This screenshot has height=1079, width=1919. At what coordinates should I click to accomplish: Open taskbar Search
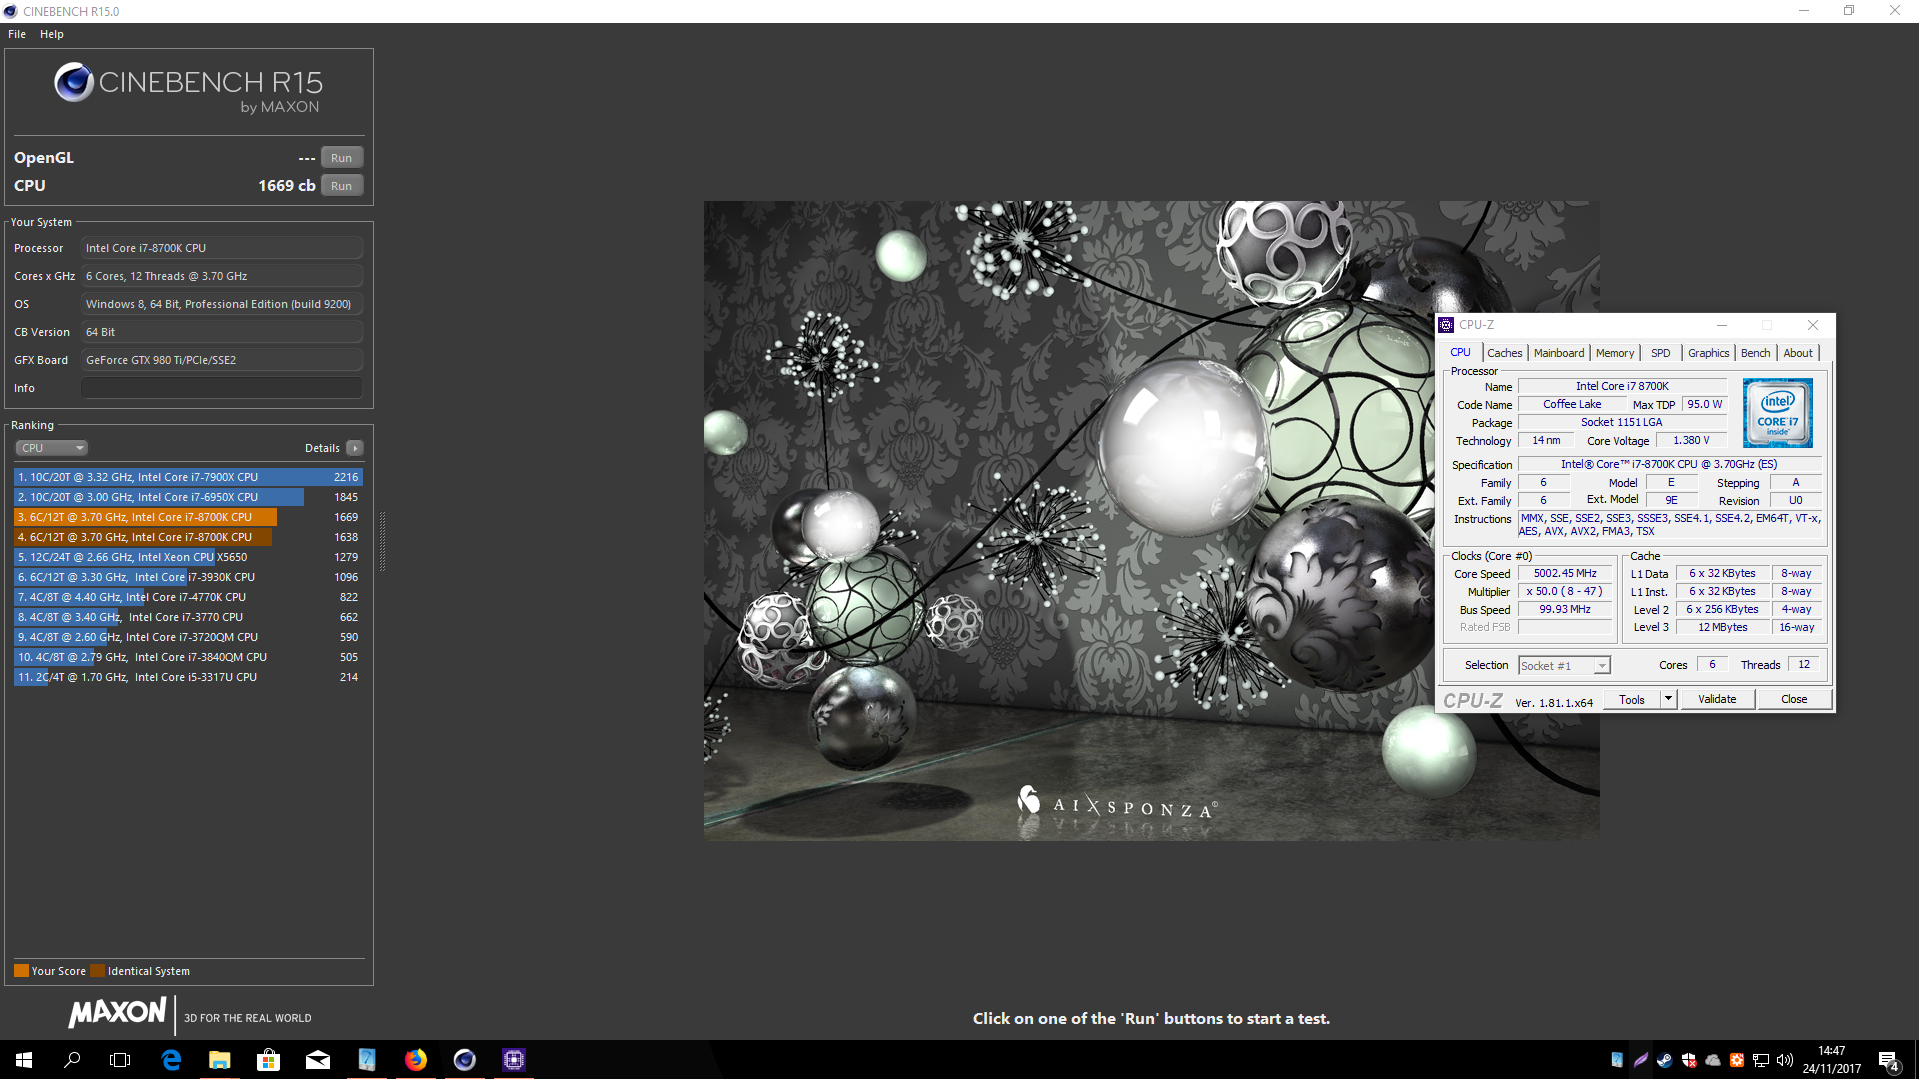(x=72, y=1060)
